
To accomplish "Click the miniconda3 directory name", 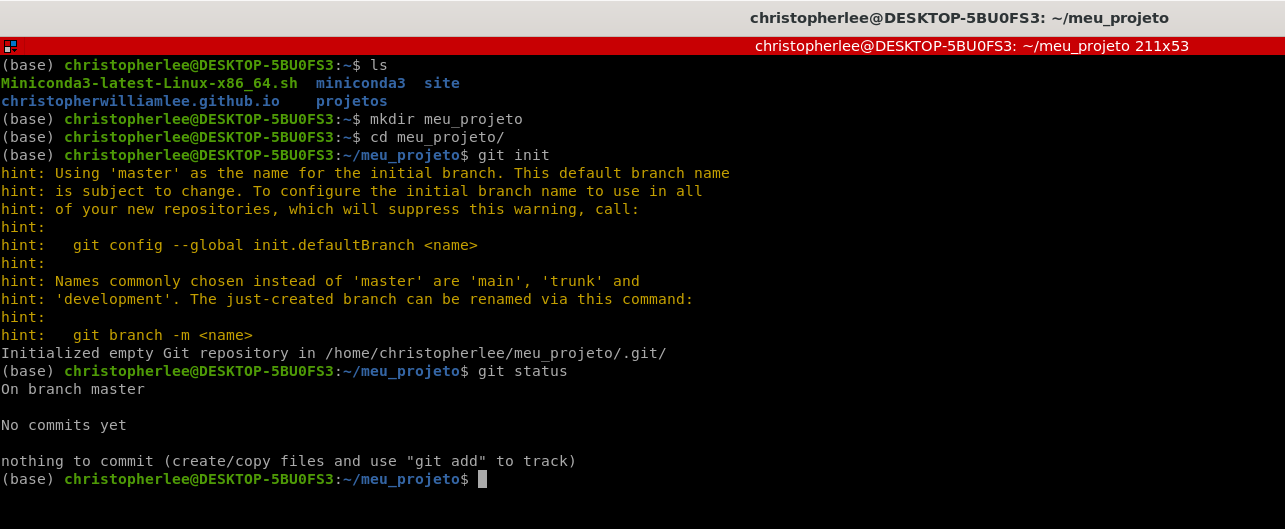I will click(x=361, y=83).
